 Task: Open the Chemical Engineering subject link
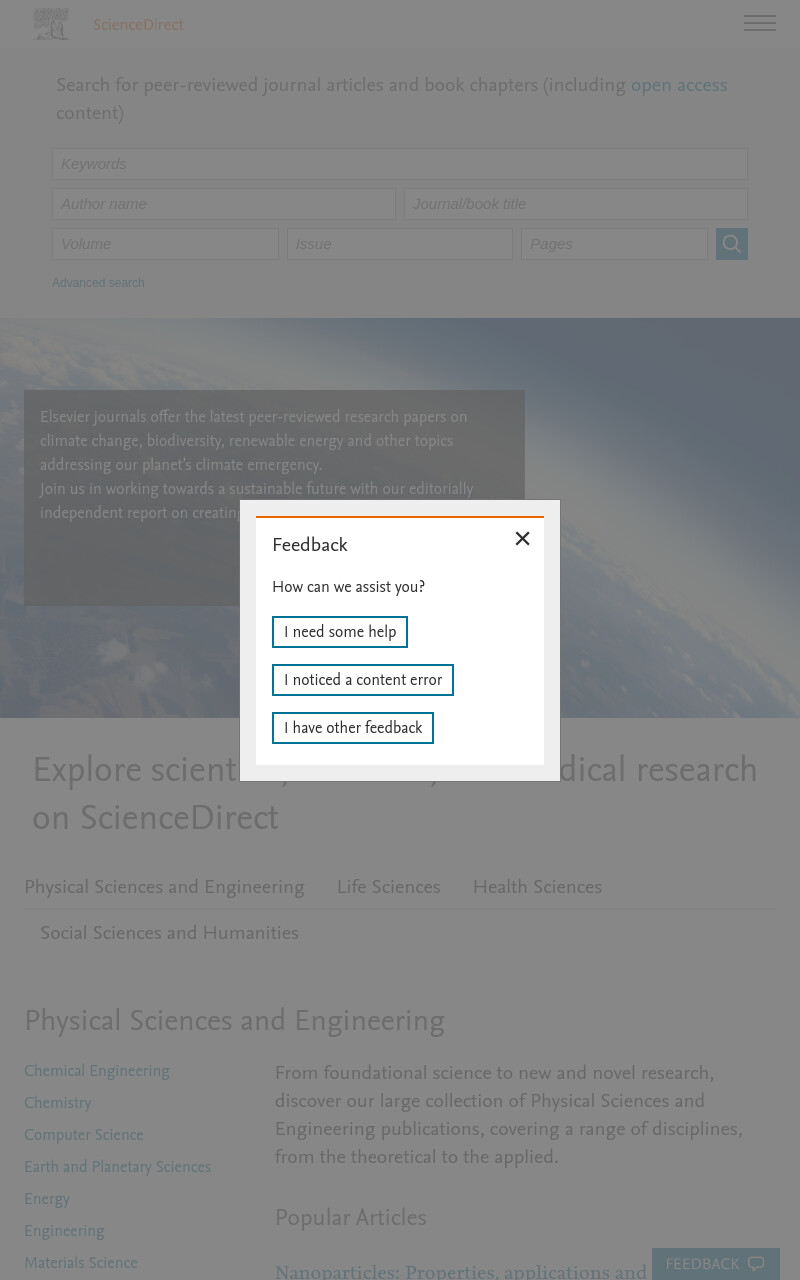point(97,1071)
